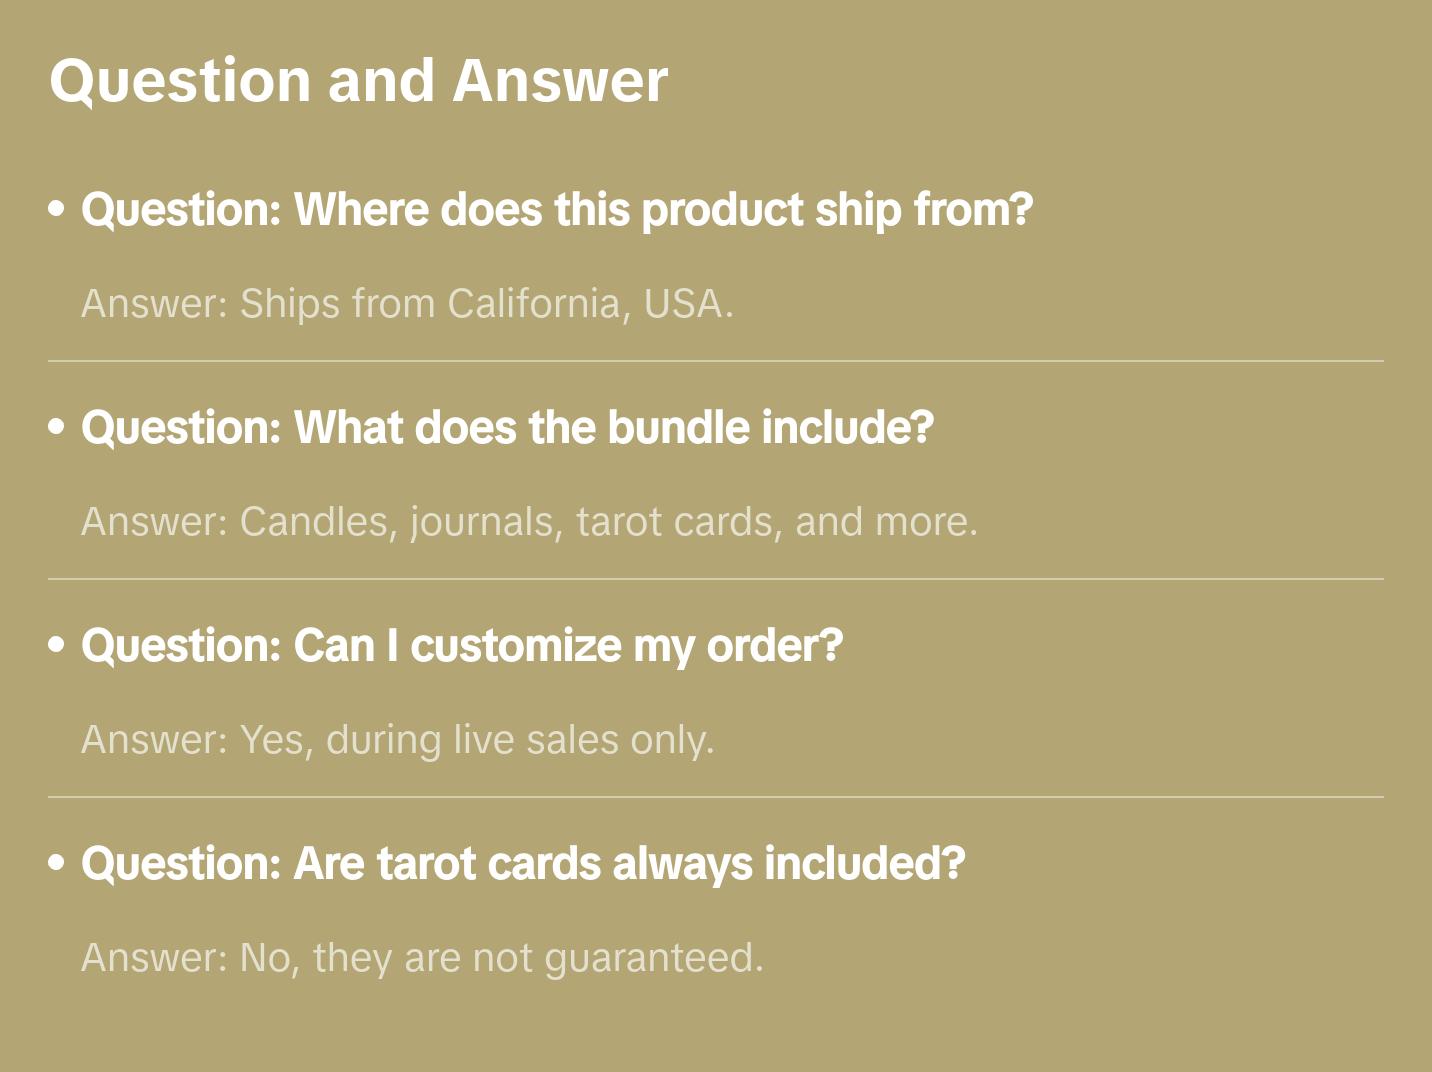Click the answer listing candles, journals, tarot cards

pyautogui.click(x=529, y=522)
